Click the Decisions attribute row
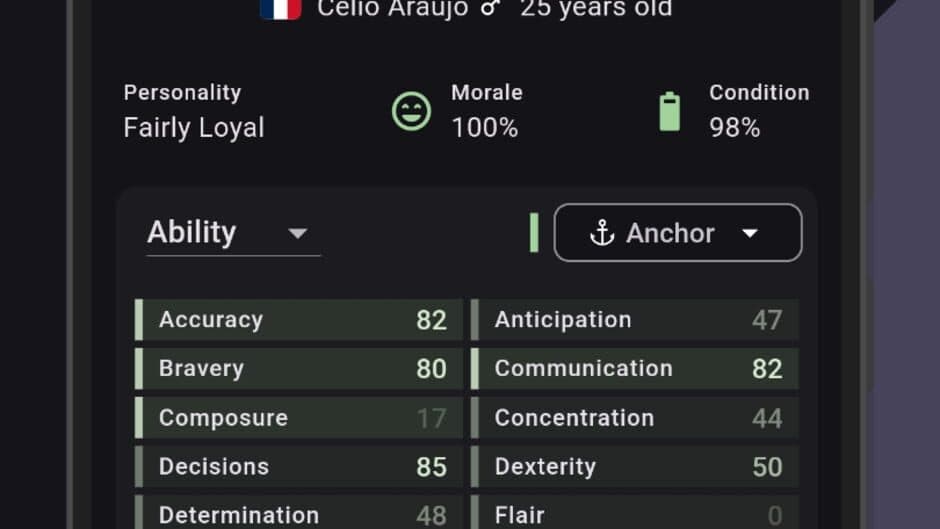 (x=300, y=466)
